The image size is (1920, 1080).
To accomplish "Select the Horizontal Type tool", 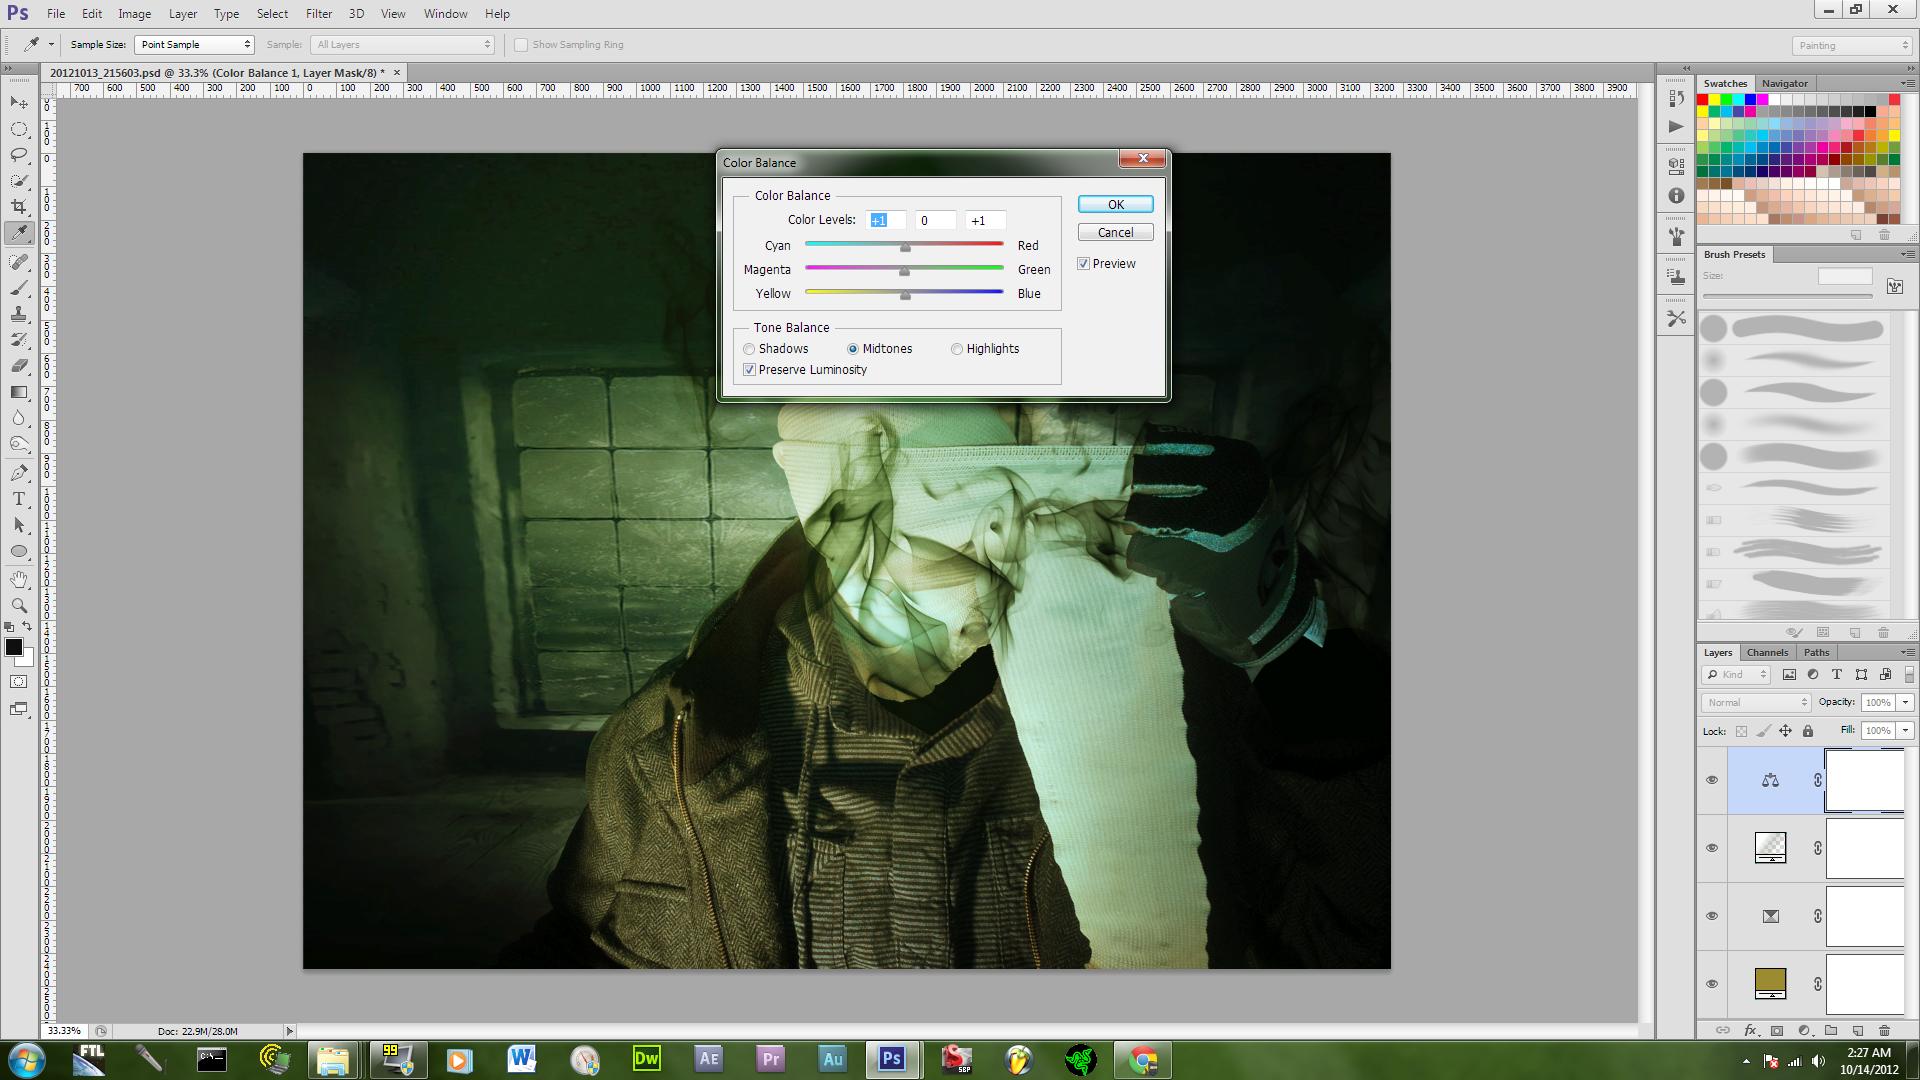I will tap(19, 499).
